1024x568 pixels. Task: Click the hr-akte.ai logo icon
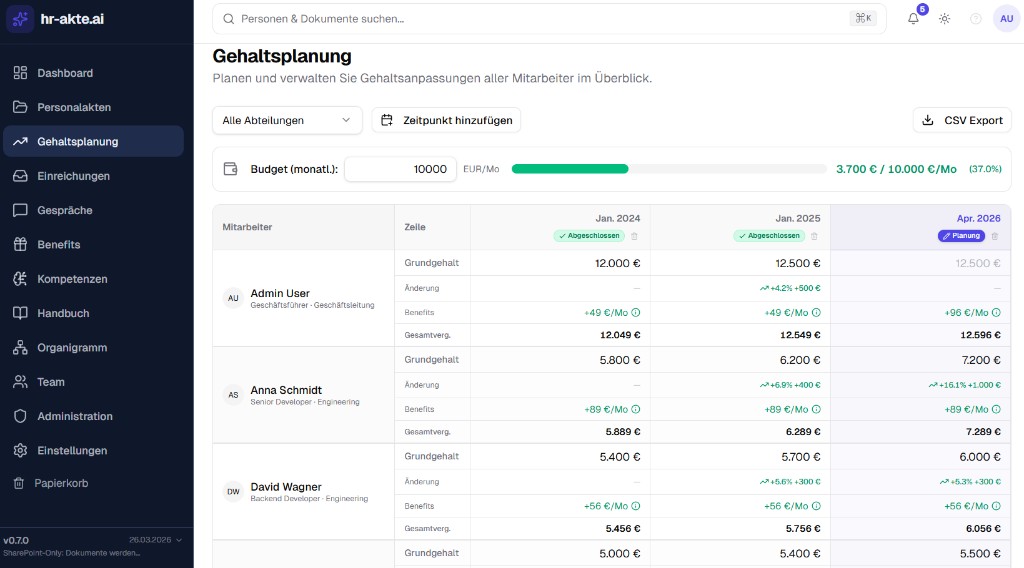click(20, 19)
